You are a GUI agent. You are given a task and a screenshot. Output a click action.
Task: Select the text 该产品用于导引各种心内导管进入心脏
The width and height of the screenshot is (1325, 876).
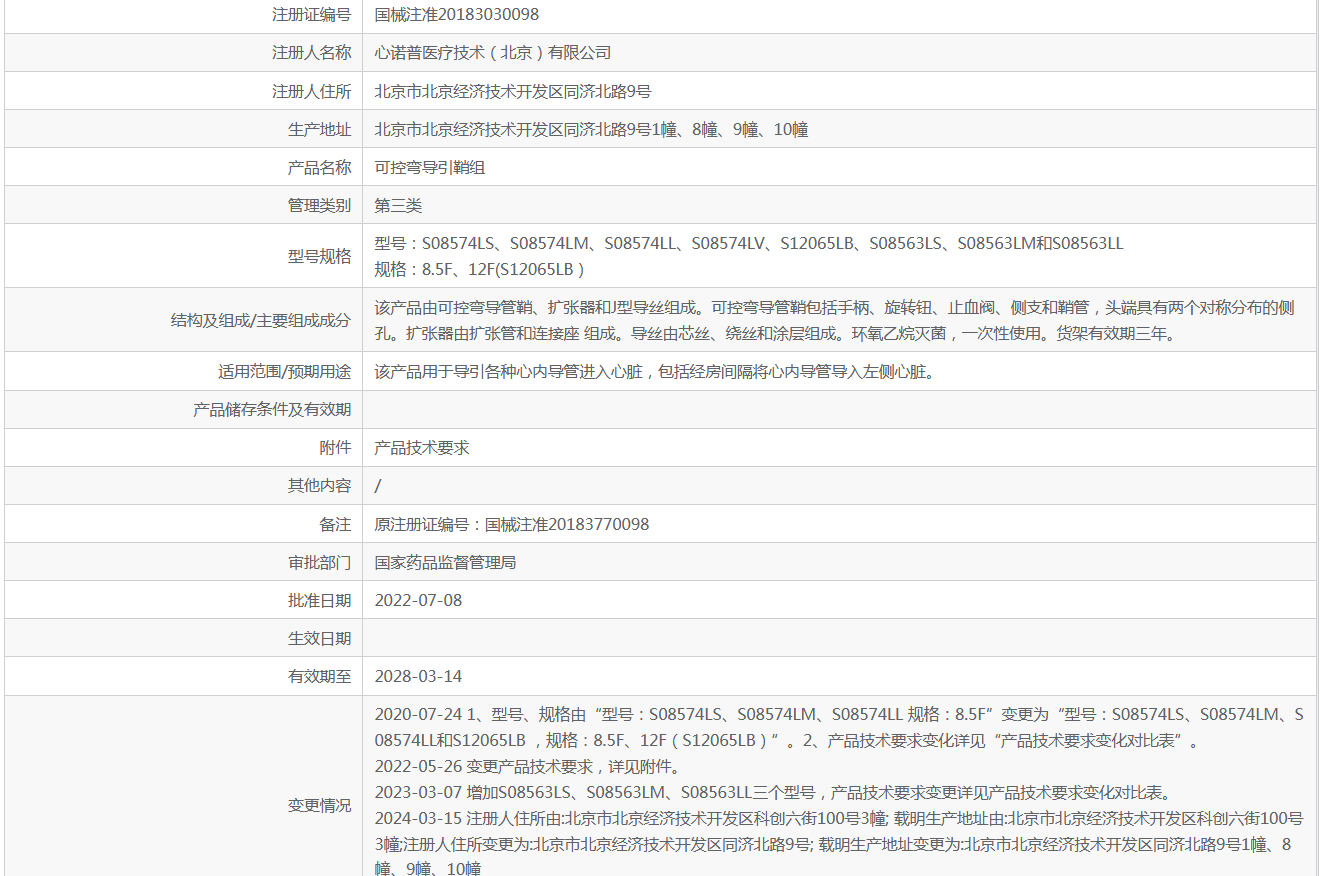coord(509,372)
